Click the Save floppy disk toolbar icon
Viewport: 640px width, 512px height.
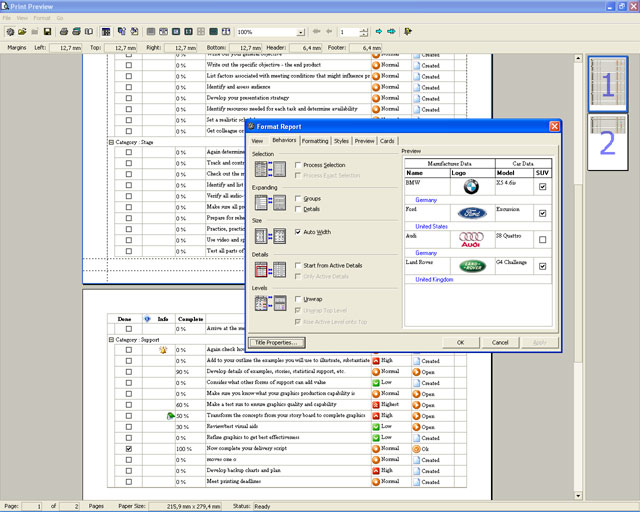[x=47, y=32]
